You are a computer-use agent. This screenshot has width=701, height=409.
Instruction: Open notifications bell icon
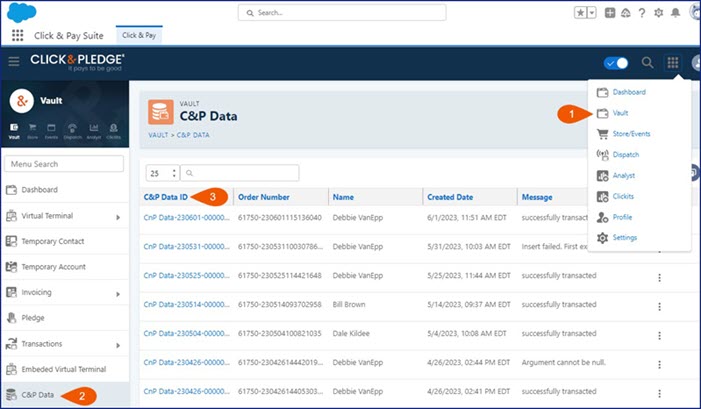(676, 13)
